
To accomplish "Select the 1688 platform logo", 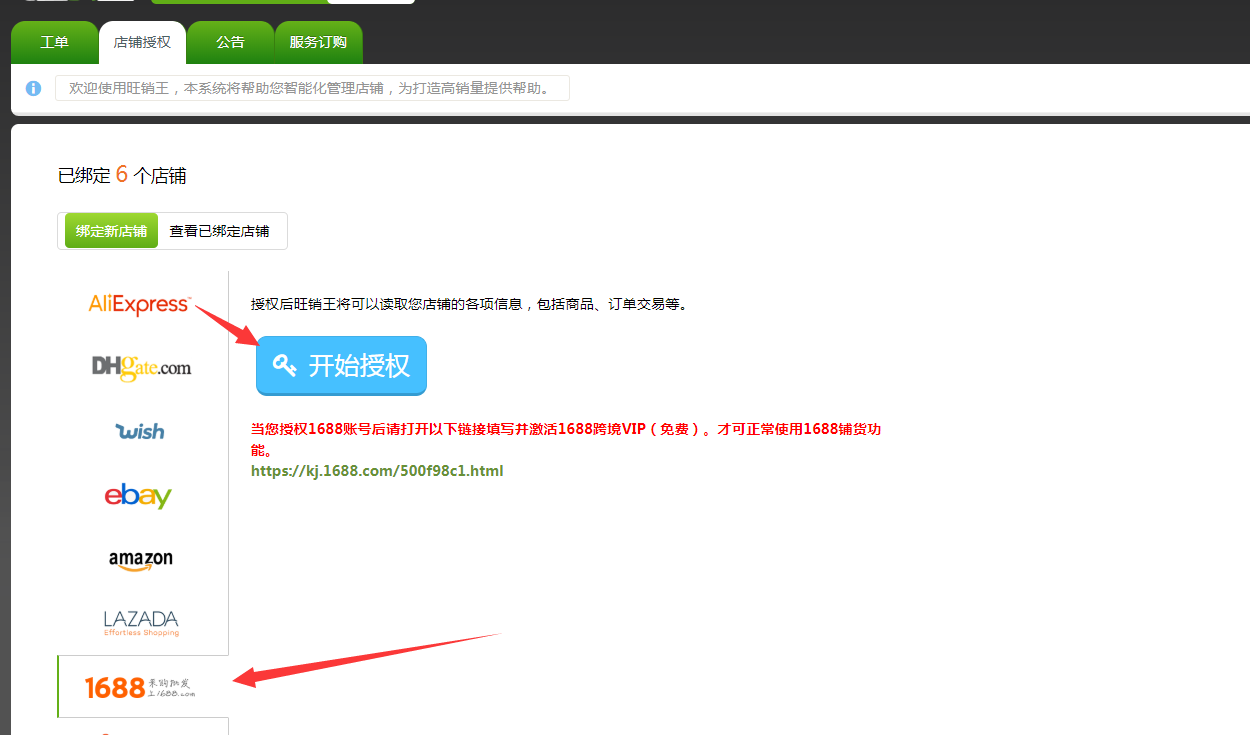I will click(x=140, y=687).
